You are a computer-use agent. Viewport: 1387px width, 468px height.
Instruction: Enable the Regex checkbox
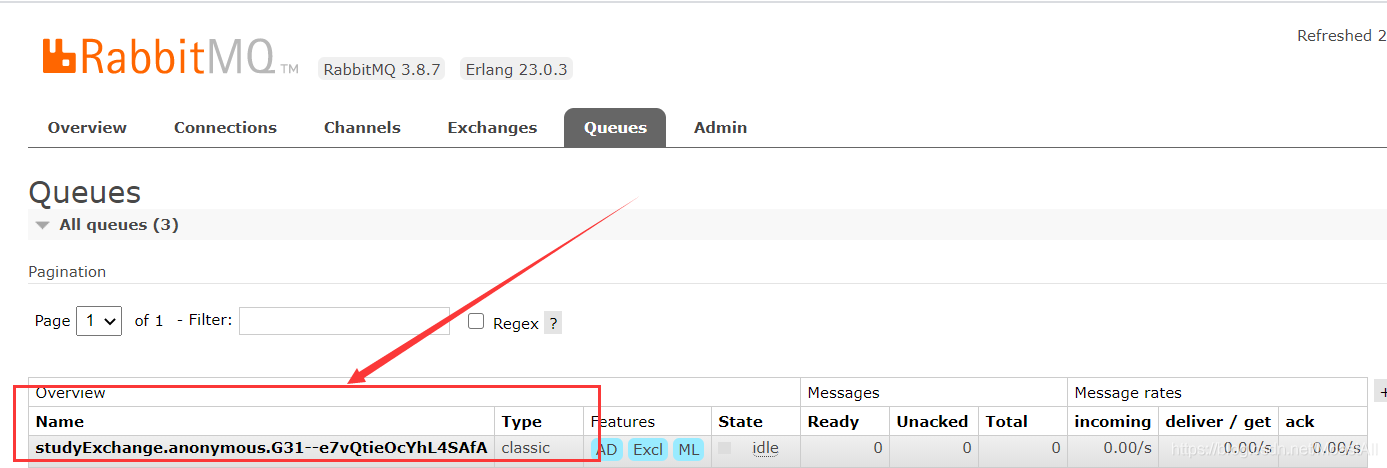476,321
